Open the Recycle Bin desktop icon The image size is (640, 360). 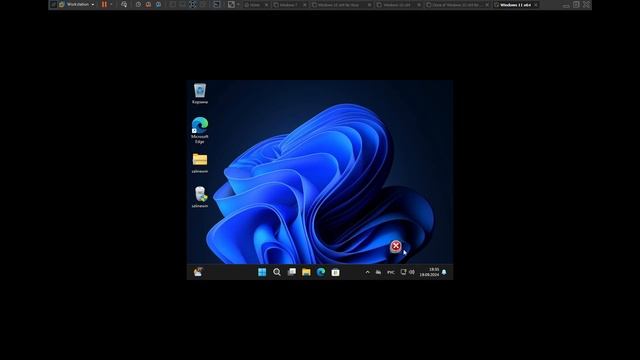[x=200, y=93]
